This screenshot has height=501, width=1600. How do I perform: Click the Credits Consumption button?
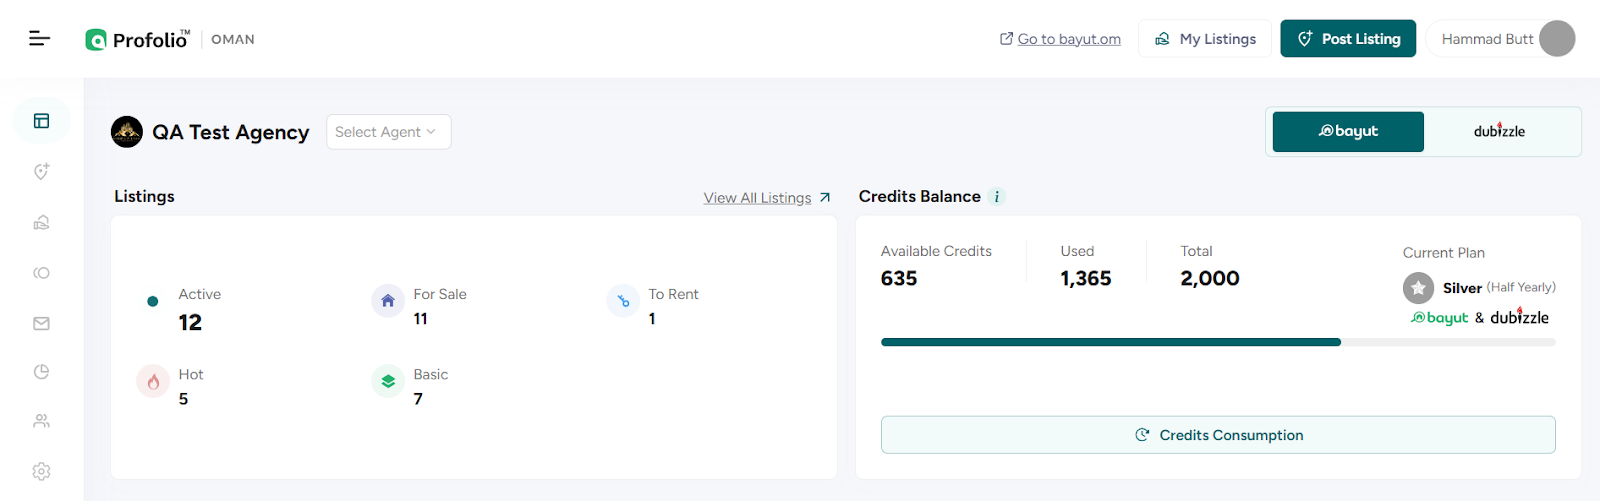(x=1218, y=435)
